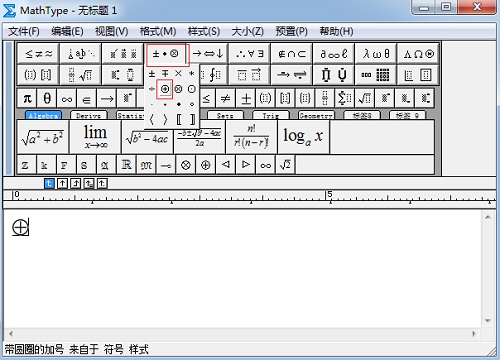500x360 pixels.
Task: Open the 视图(V) menu
Action: [x=111, y=31]
